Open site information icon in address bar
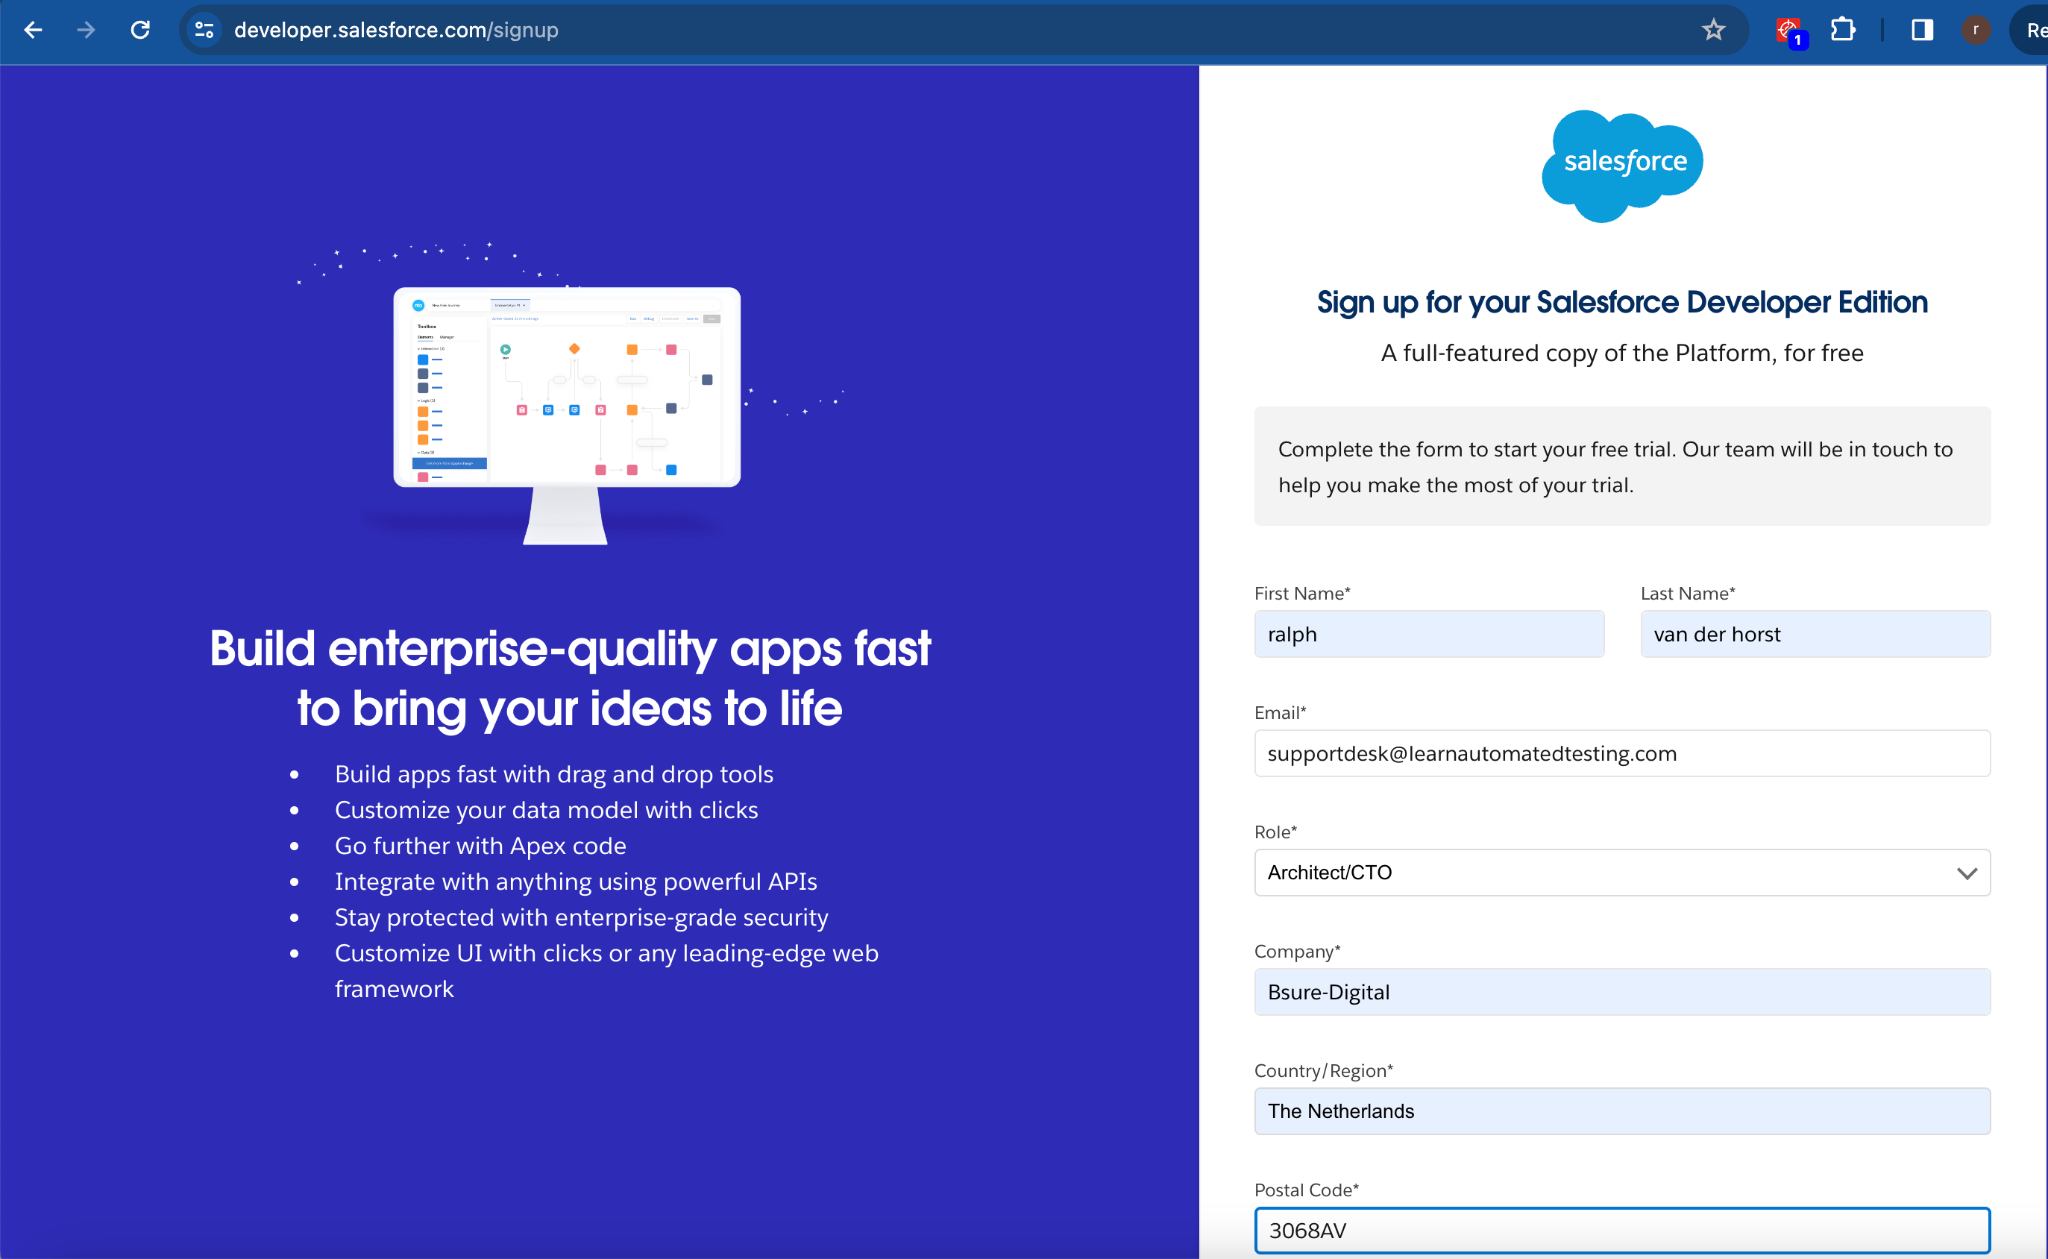2048x1259 pixels. [204, 30]
